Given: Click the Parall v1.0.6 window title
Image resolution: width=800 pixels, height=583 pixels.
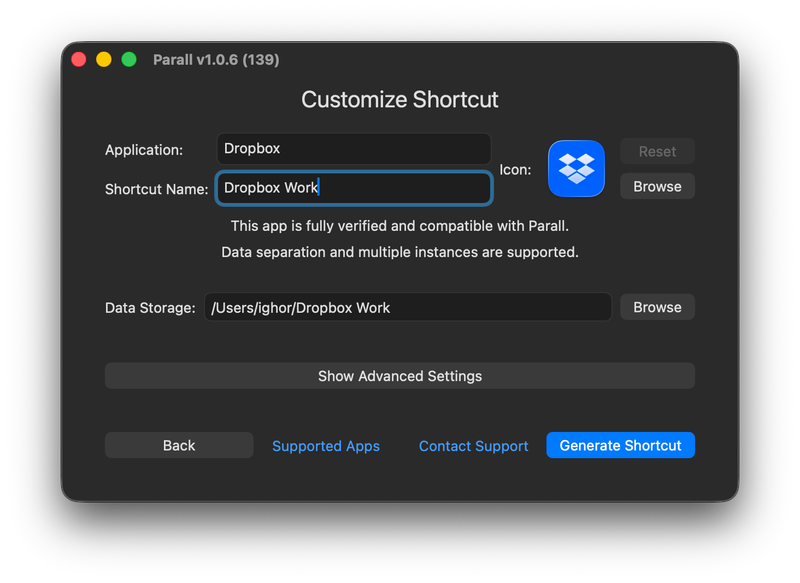Looking at the screenshot, I should coord(216,60).
